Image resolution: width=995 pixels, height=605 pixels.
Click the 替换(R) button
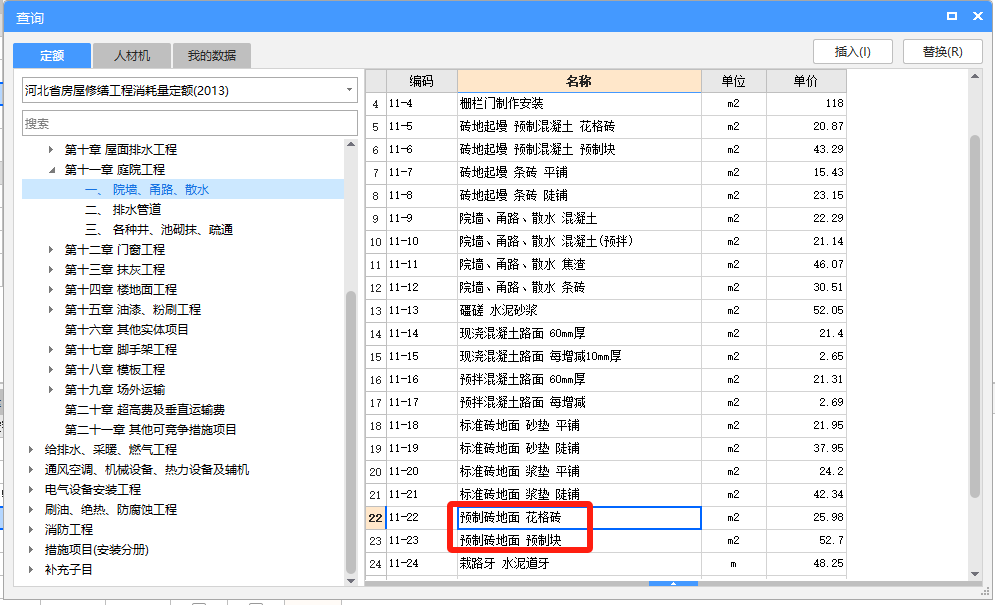click(942, 52)
